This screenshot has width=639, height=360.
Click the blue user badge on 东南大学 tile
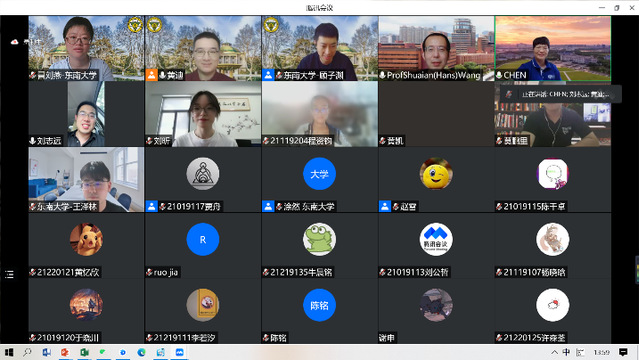pyautogui.click(x=268, y=75)
